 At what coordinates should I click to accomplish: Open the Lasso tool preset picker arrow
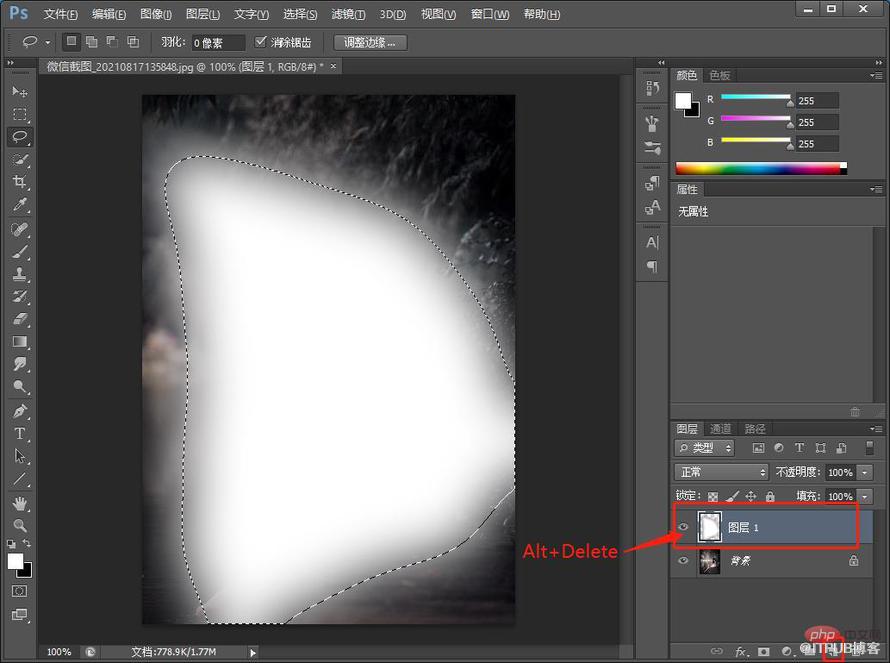coord(48,43)
